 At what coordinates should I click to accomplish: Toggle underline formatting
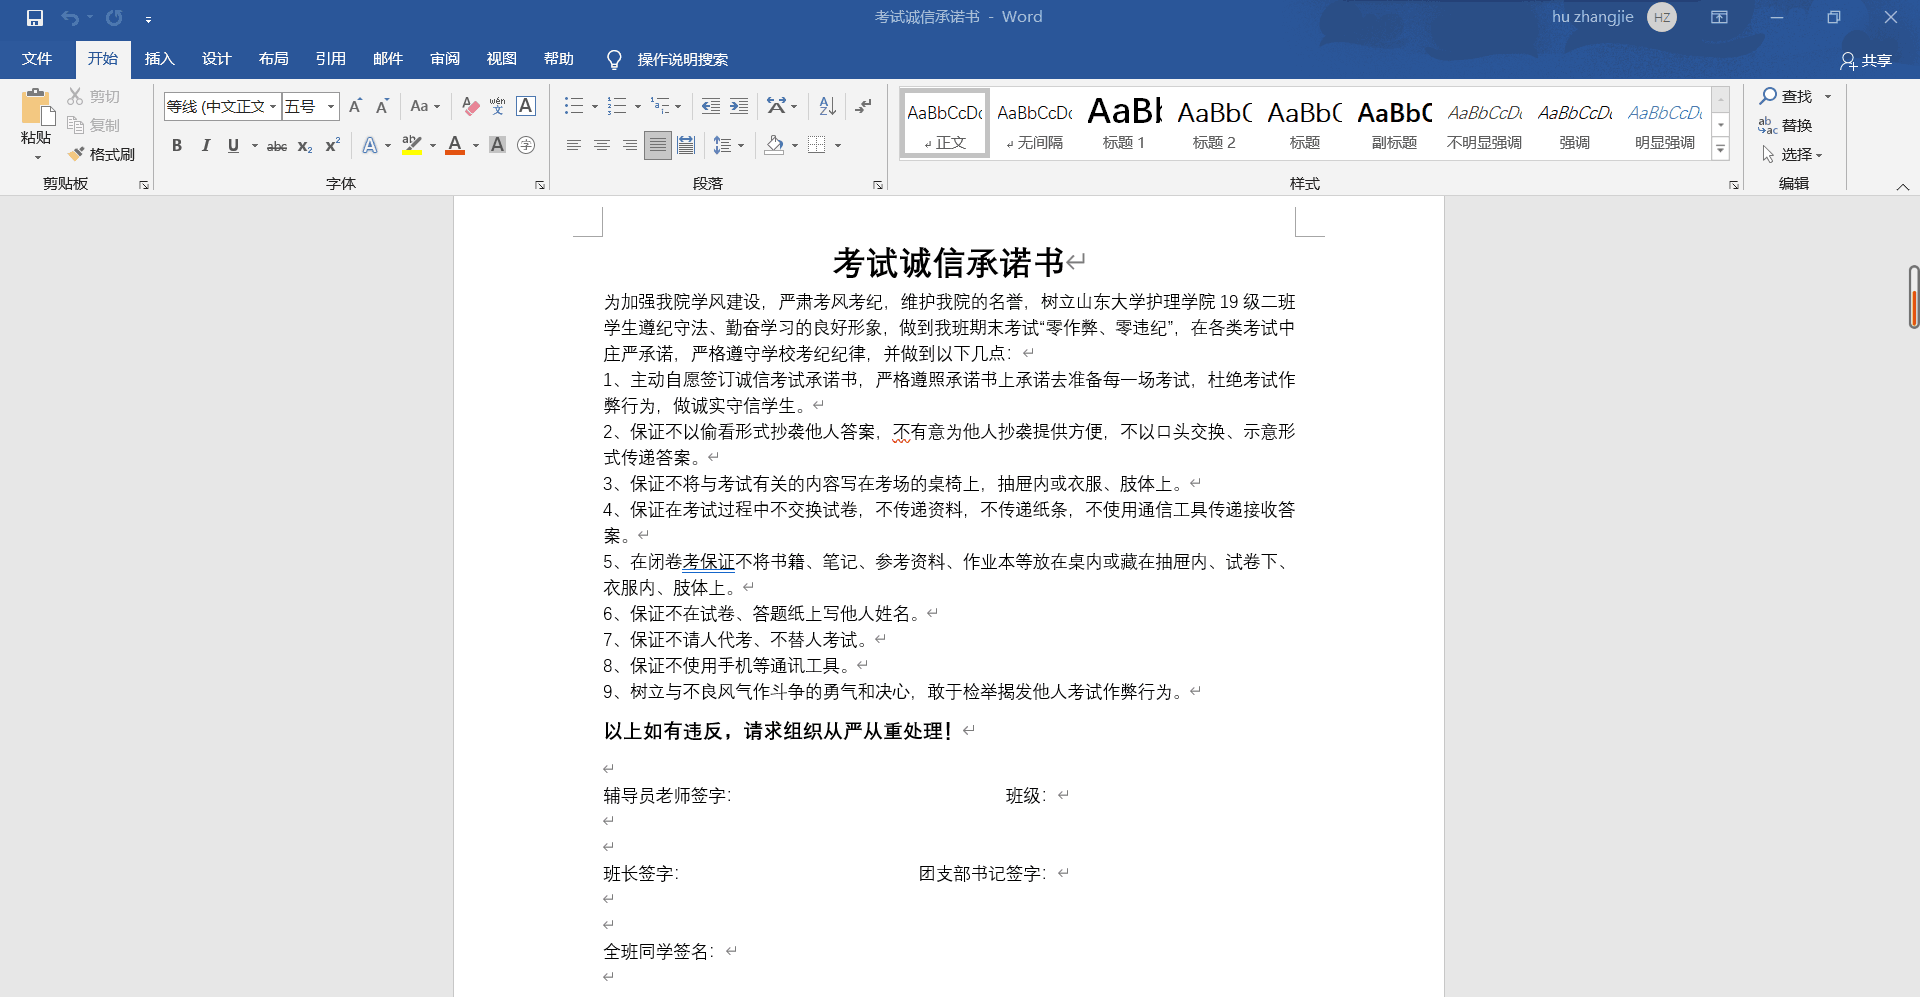(x=233, y=146)
